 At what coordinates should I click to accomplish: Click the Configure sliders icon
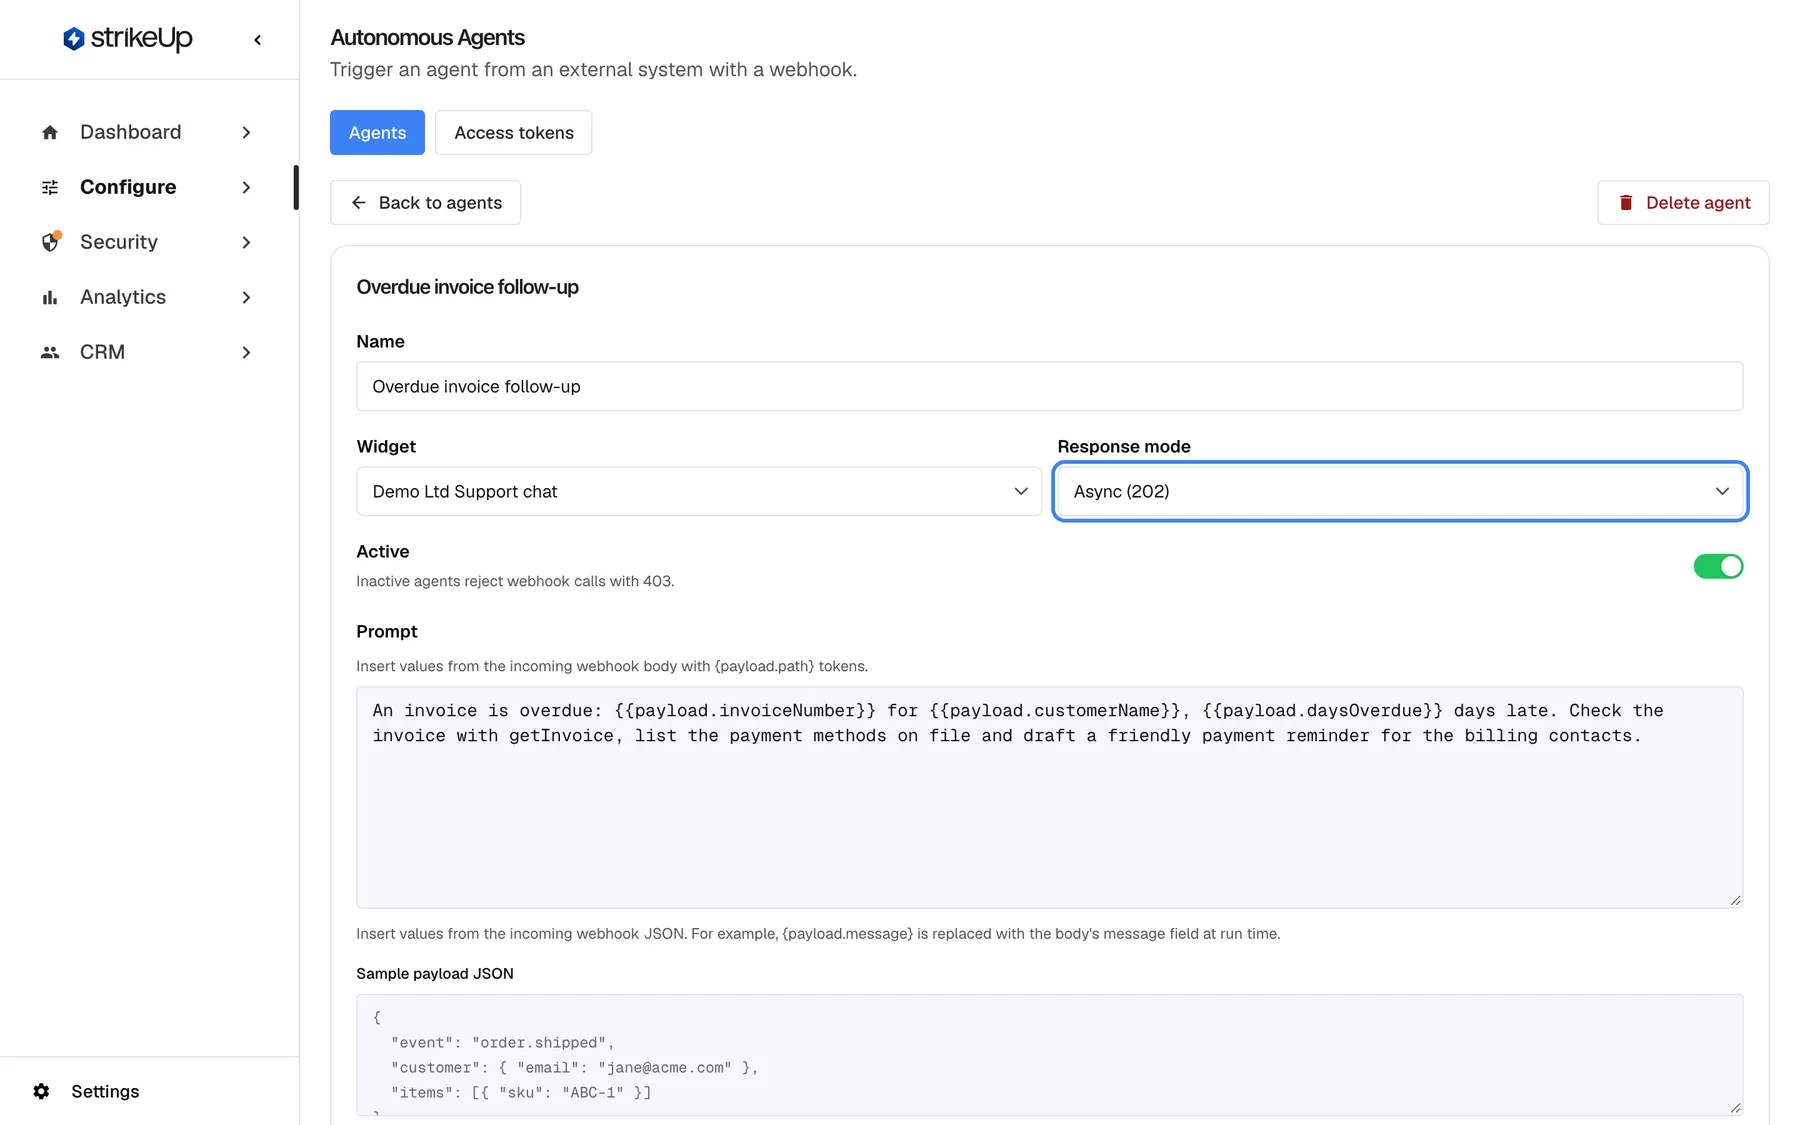pos(50,187)
